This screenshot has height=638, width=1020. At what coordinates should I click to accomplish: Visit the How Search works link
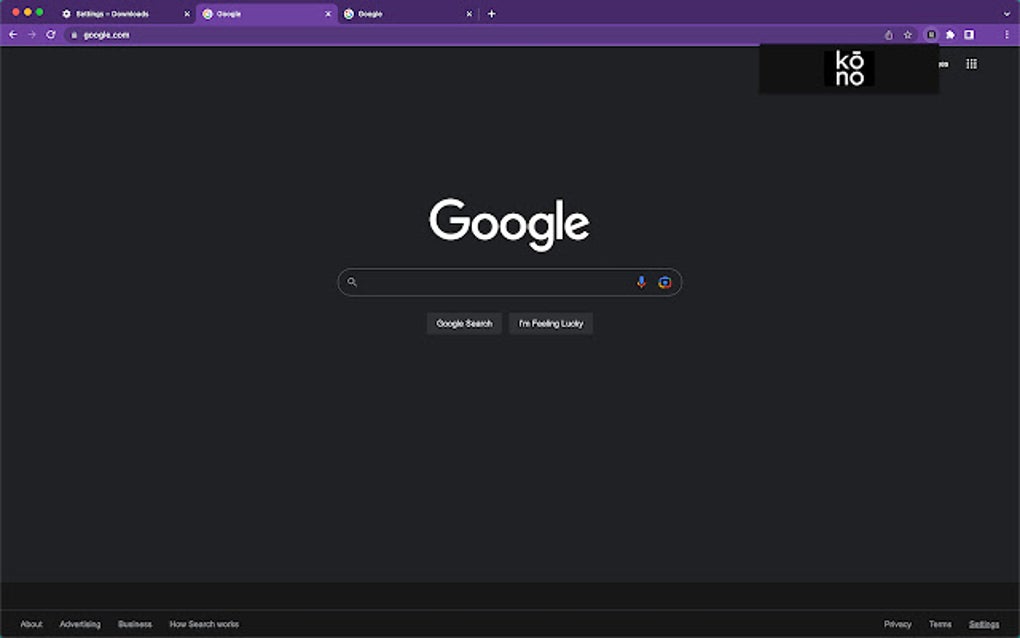[x=204, y=623]
